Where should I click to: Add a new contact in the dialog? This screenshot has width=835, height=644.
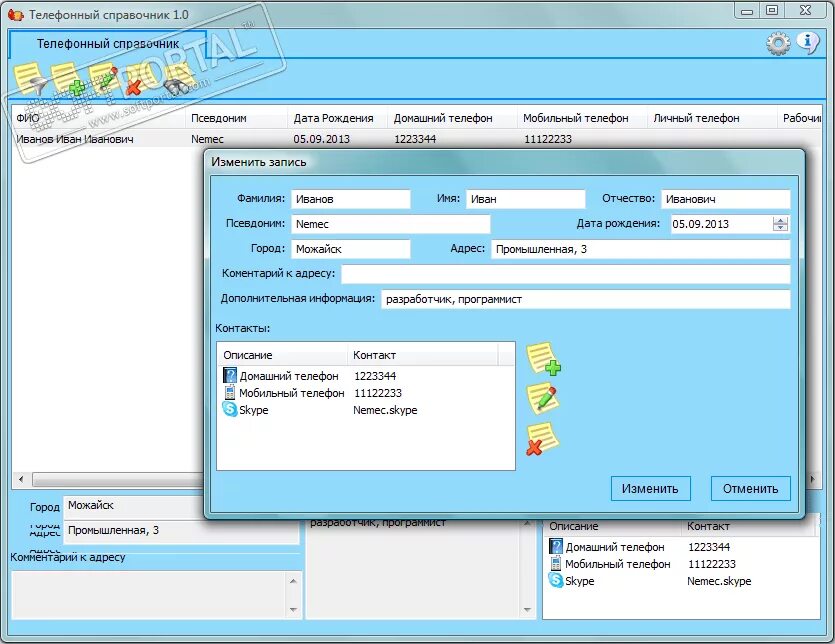(x=543, y=360)
